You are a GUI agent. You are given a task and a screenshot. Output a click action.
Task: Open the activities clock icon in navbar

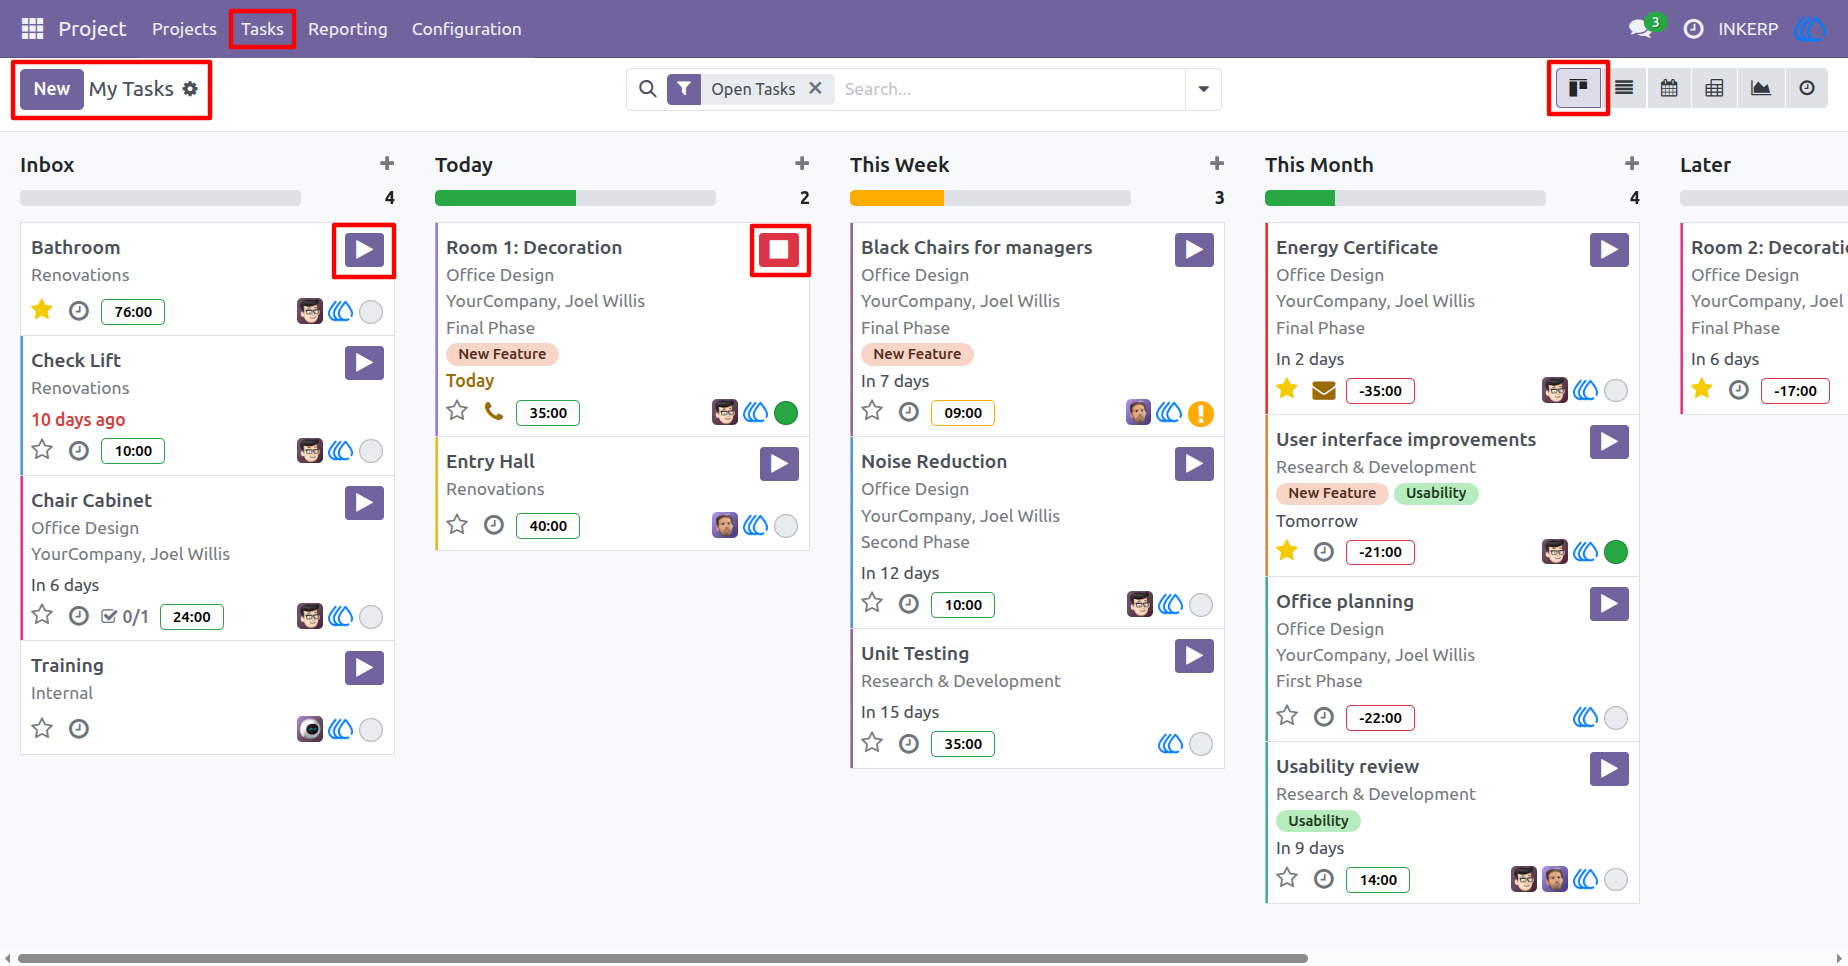1693,29
